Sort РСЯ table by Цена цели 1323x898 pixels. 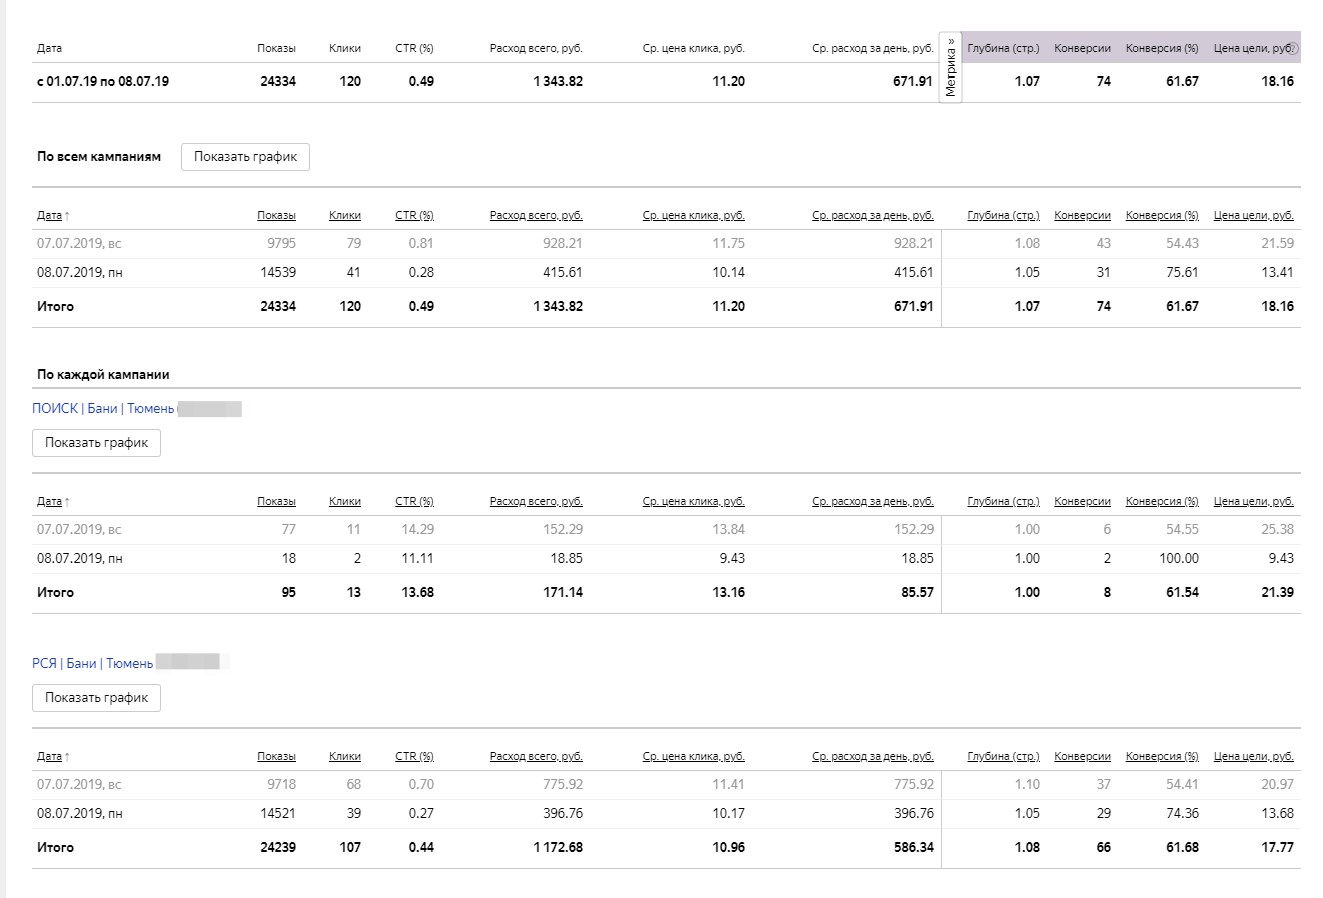[x=1253, y=757]
